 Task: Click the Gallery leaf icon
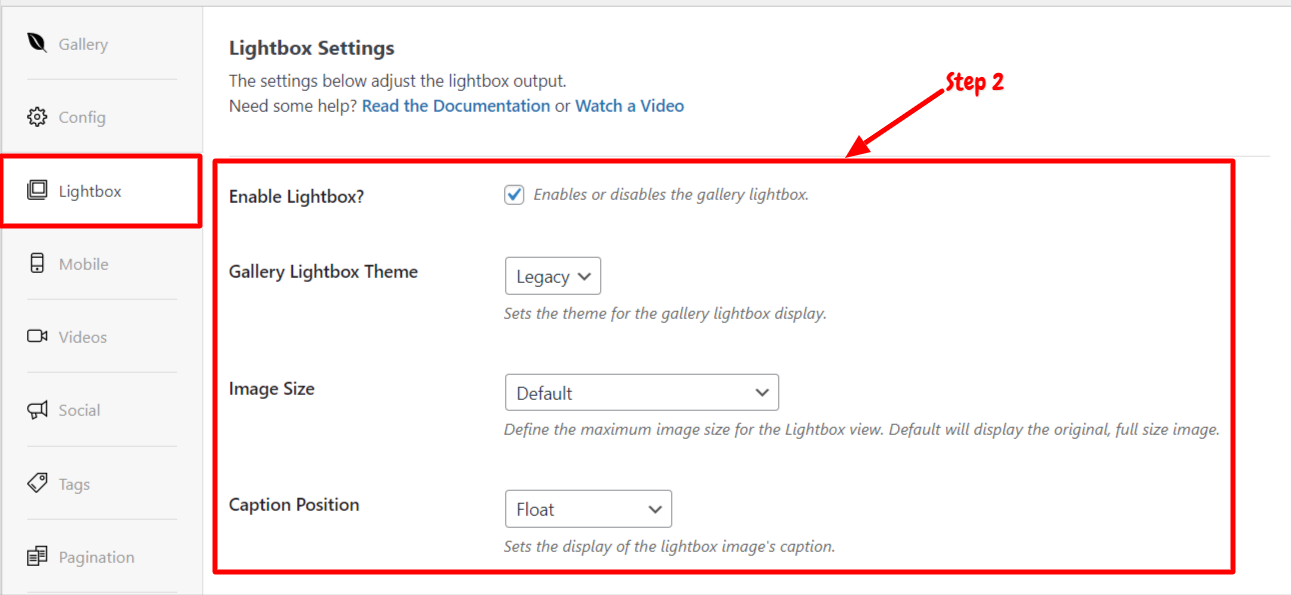point(37,43)
